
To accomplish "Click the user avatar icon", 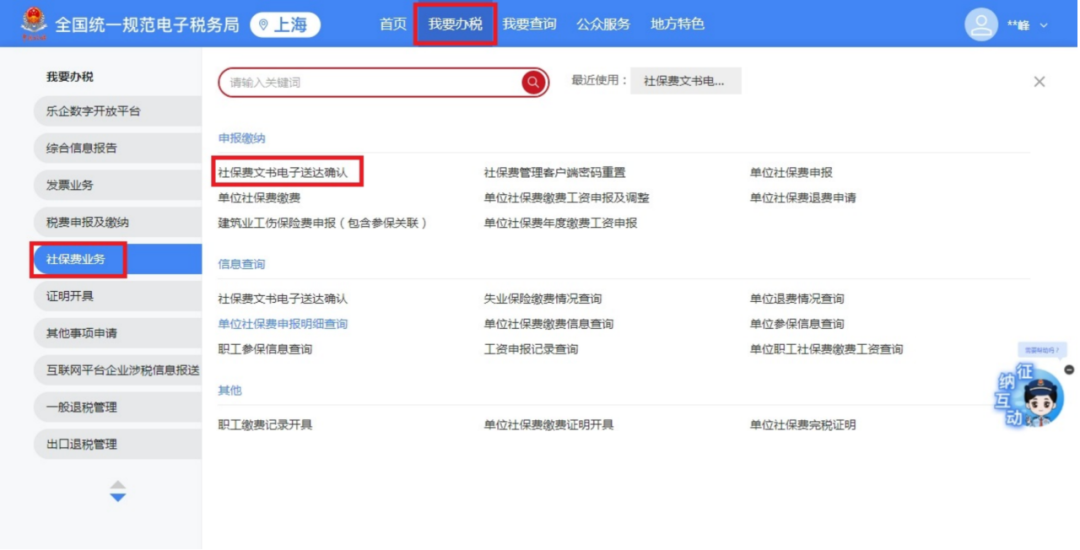I will [x=981, y=25].
